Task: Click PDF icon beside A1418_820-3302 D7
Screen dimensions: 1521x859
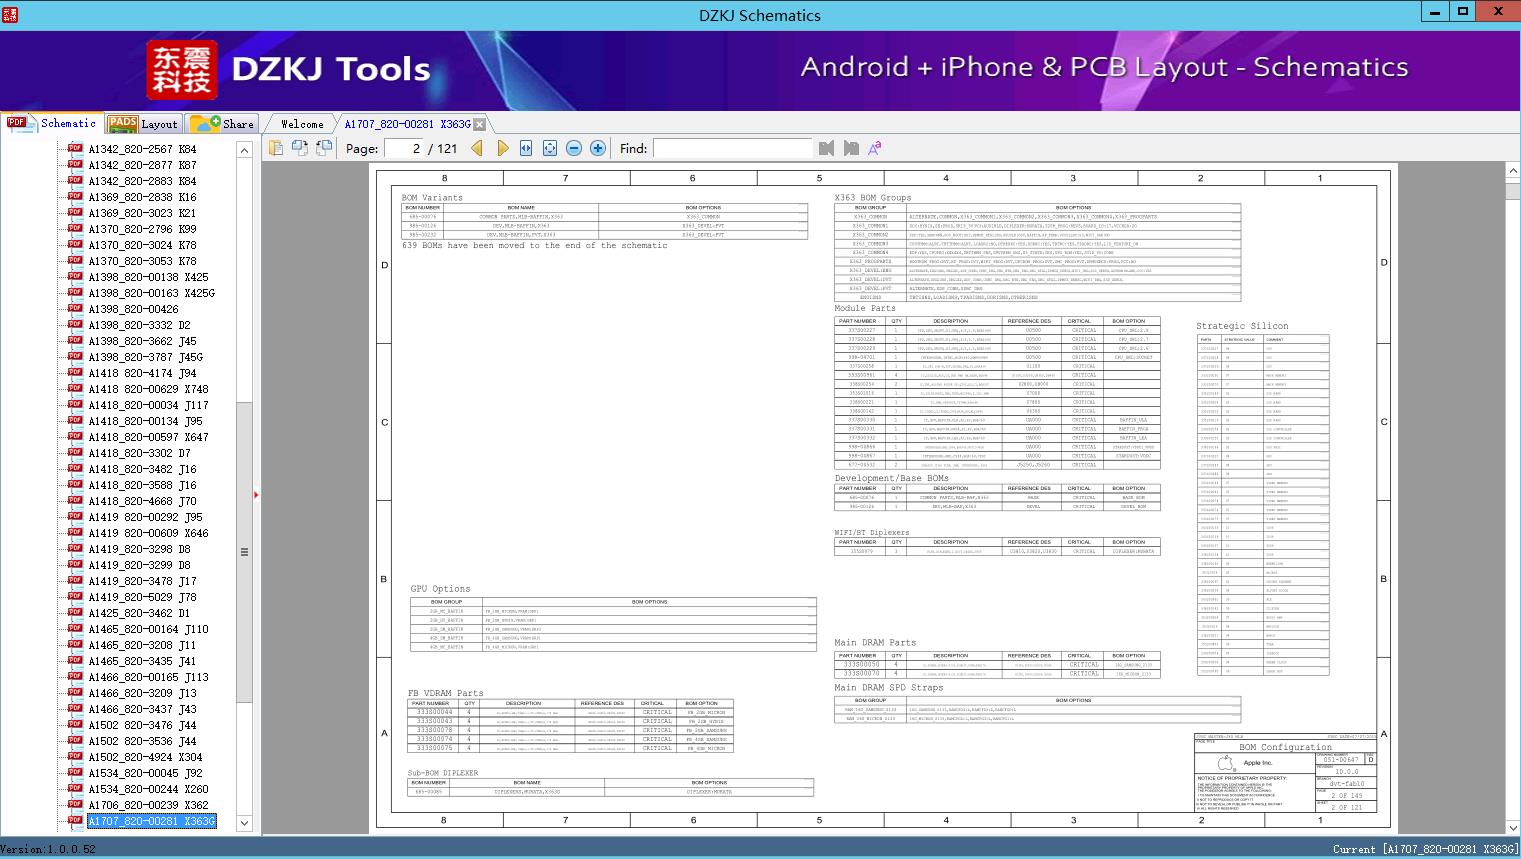Action: [x=75, y=452]
